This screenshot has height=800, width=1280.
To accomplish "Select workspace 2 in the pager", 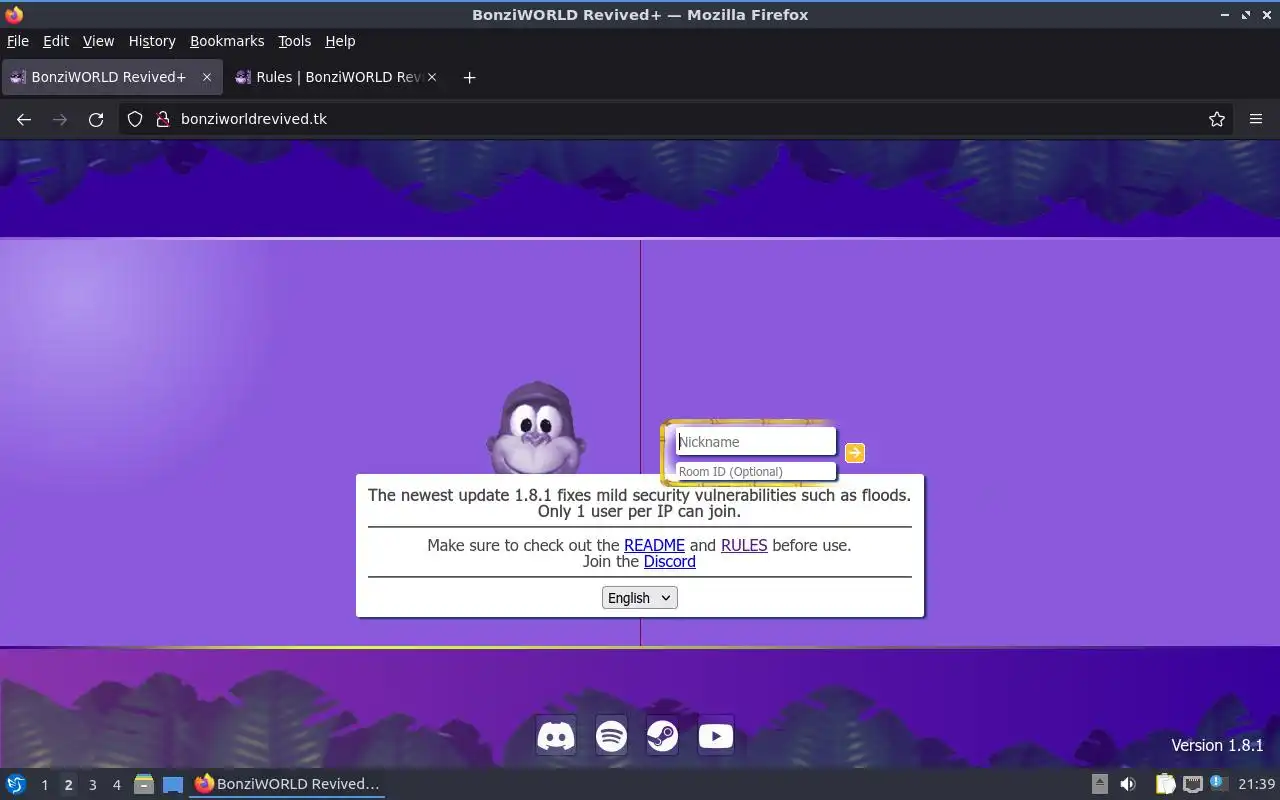I will pos(68,784).
